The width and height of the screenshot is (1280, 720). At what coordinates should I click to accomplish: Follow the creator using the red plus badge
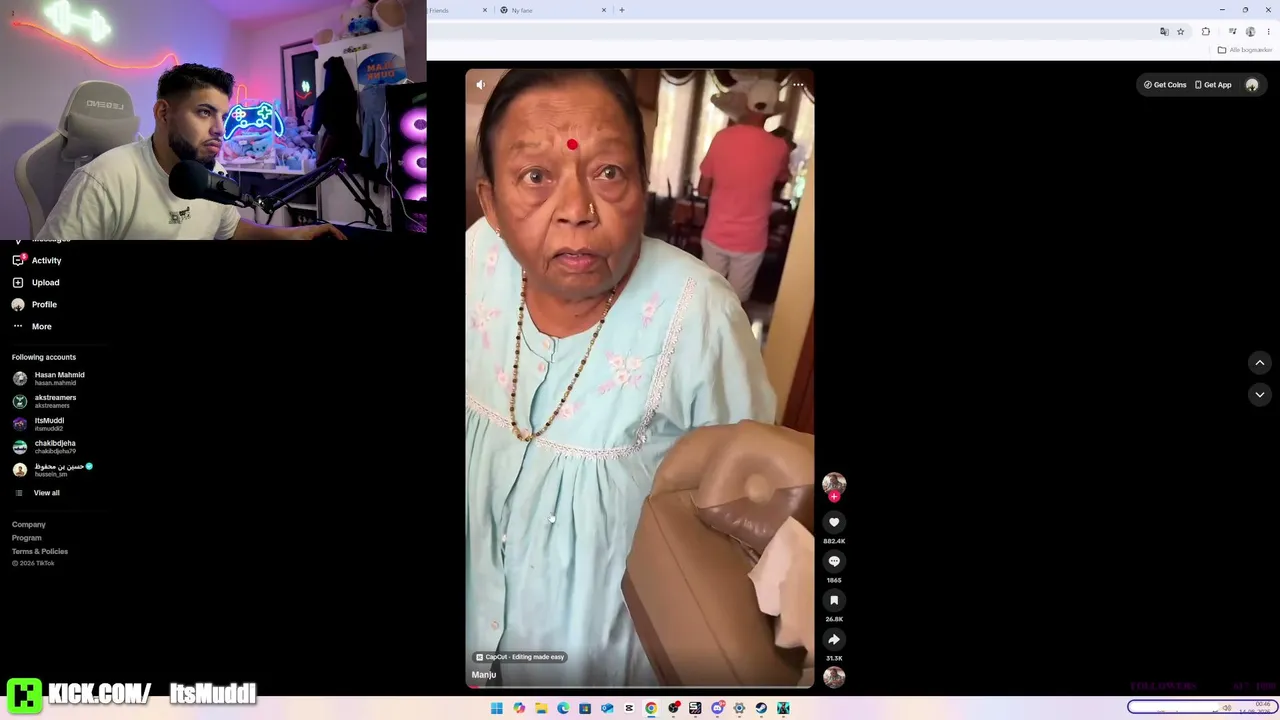834,496
